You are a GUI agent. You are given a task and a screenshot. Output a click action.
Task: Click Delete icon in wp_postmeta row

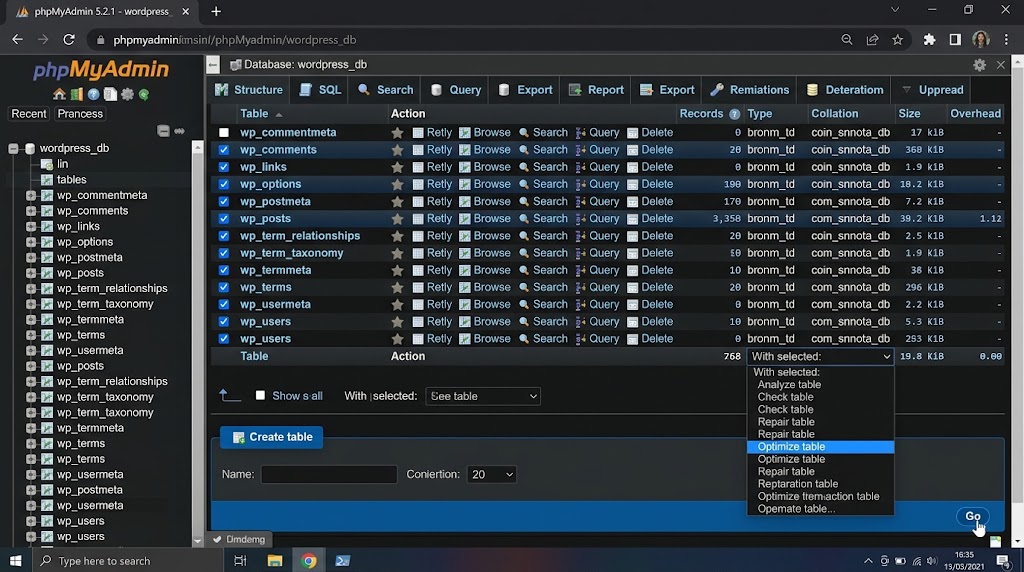coord(632,202)
